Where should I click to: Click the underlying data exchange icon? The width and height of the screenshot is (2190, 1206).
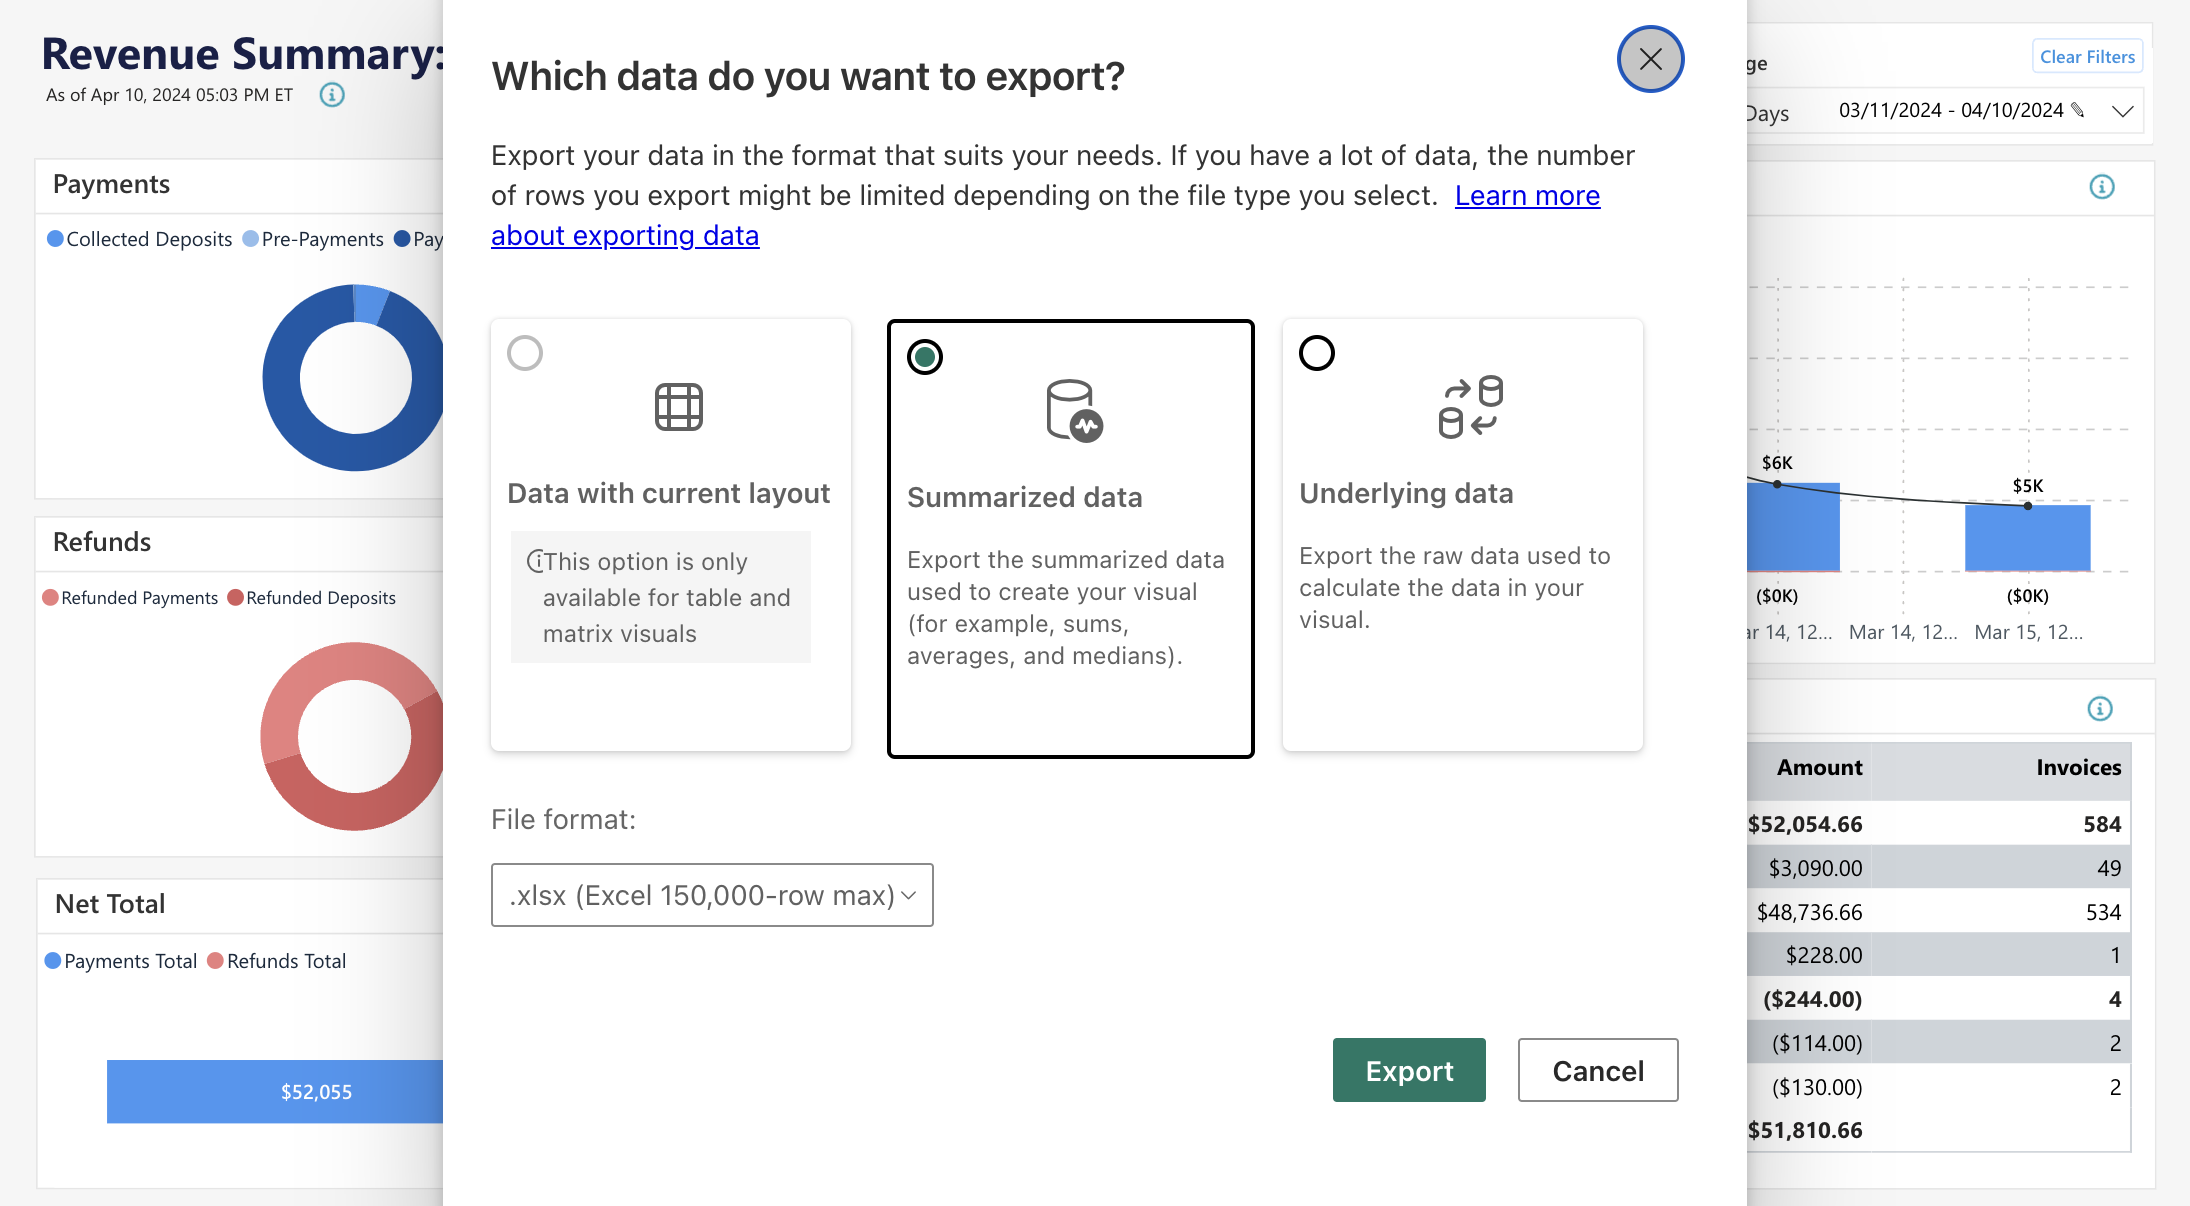[x=1471, y=407]
